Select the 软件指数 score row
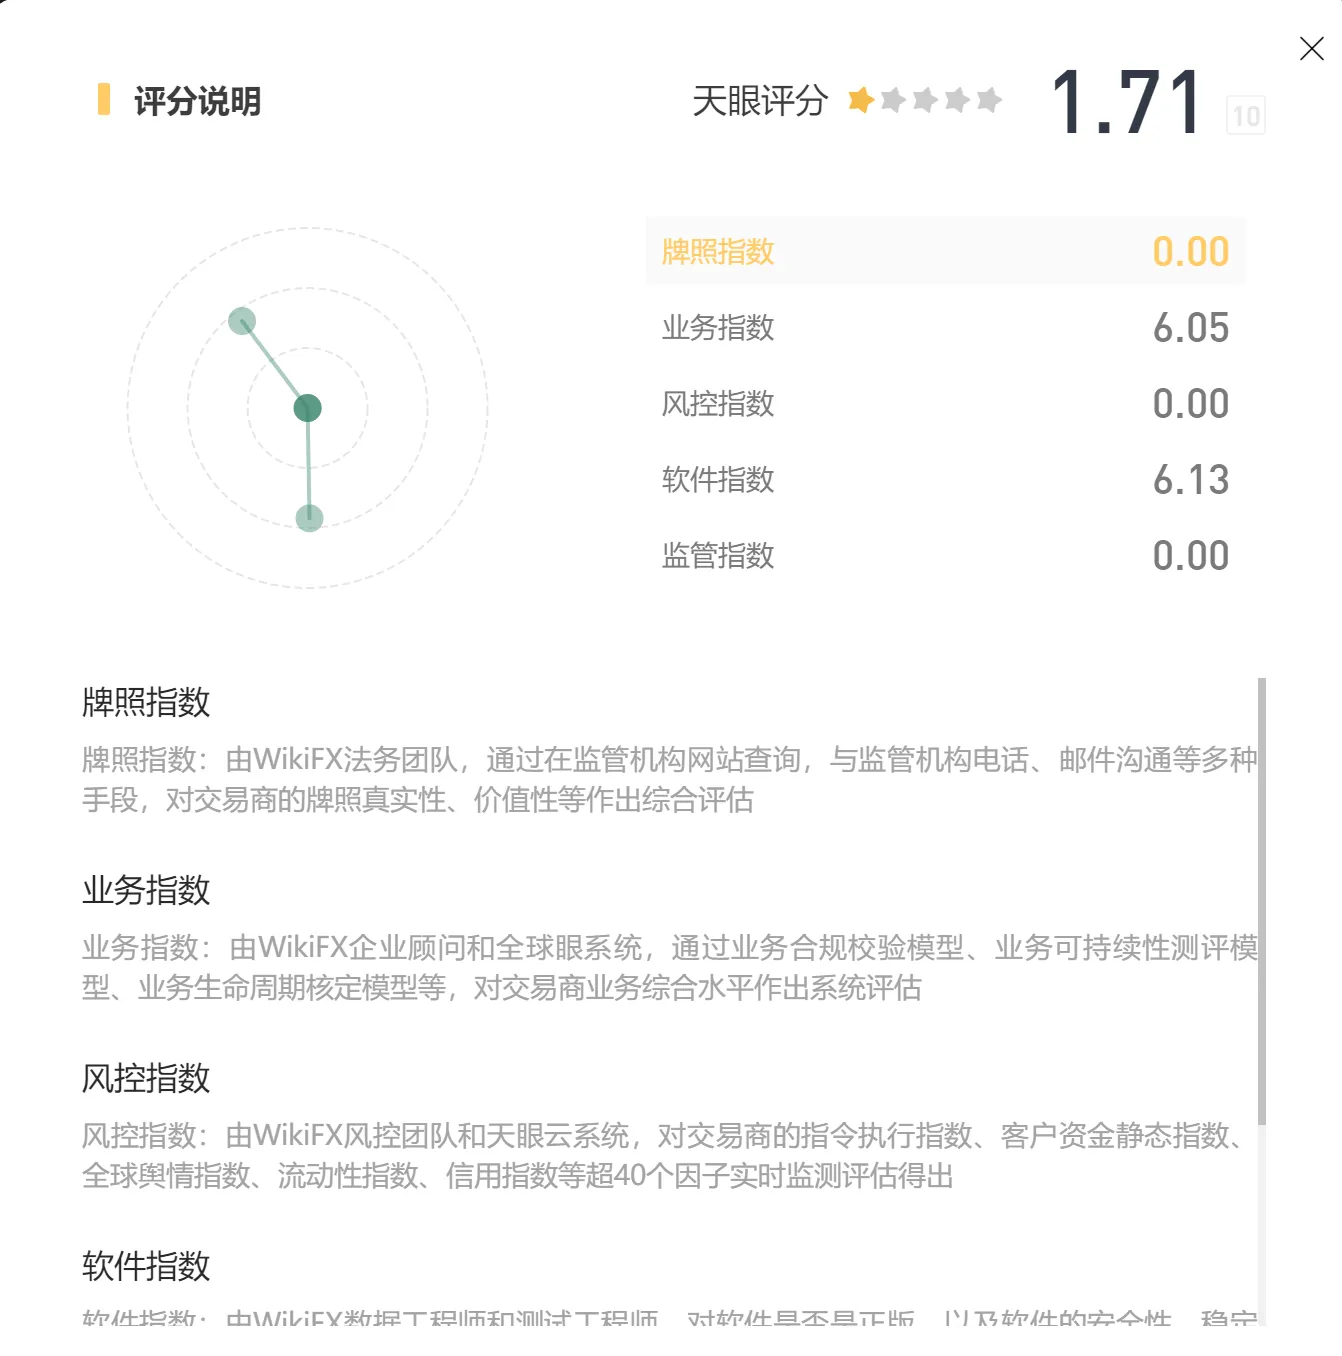The width and height of the screenshot is (1342, 1356). [x=945, y=479]
